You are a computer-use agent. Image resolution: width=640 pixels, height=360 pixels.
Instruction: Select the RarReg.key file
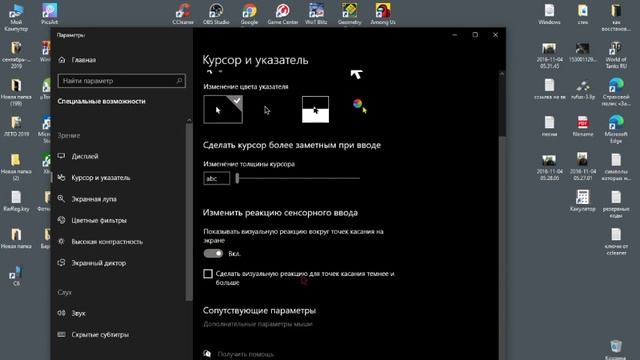coord(16,201)
